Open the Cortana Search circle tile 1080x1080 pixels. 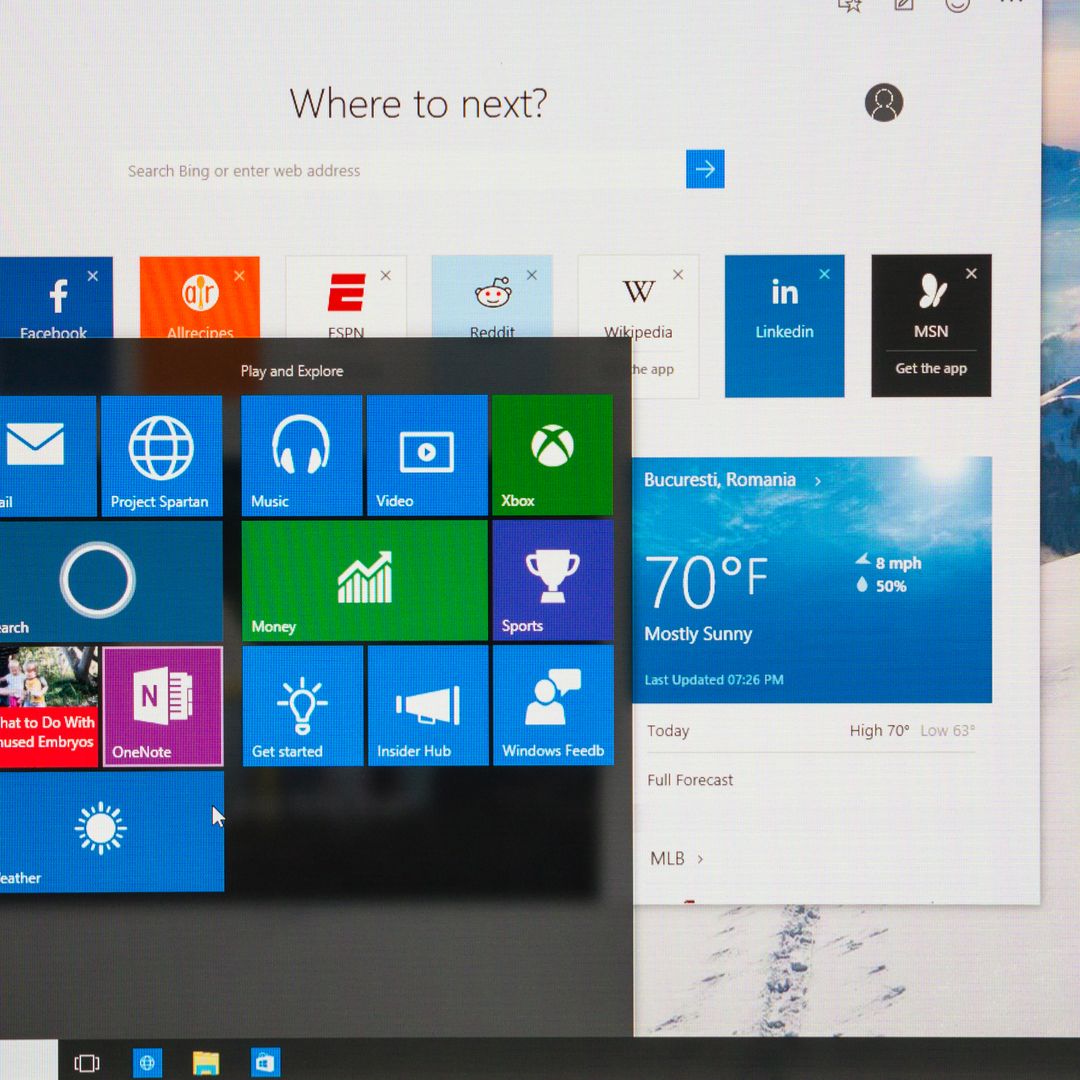(110, 582)
